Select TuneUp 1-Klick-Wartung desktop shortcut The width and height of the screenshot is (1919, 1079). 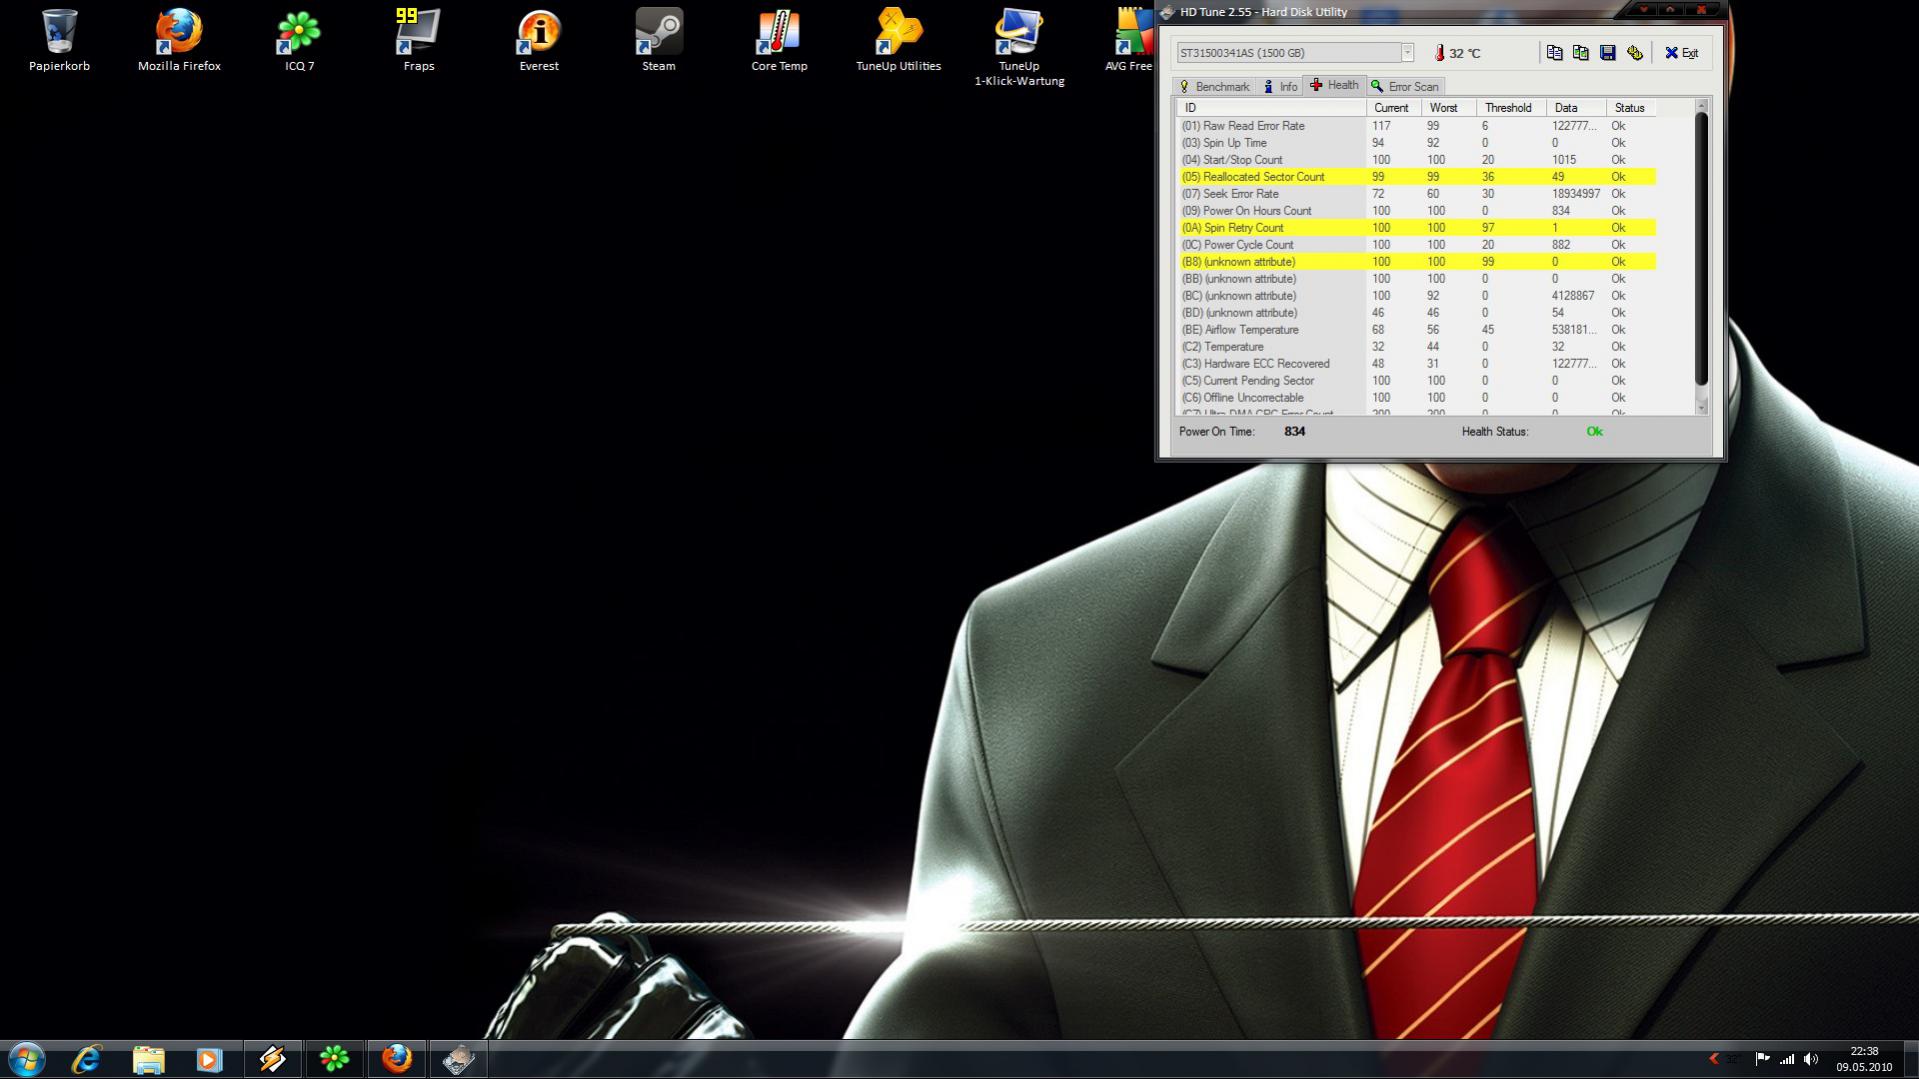(x=1019, y=48)
